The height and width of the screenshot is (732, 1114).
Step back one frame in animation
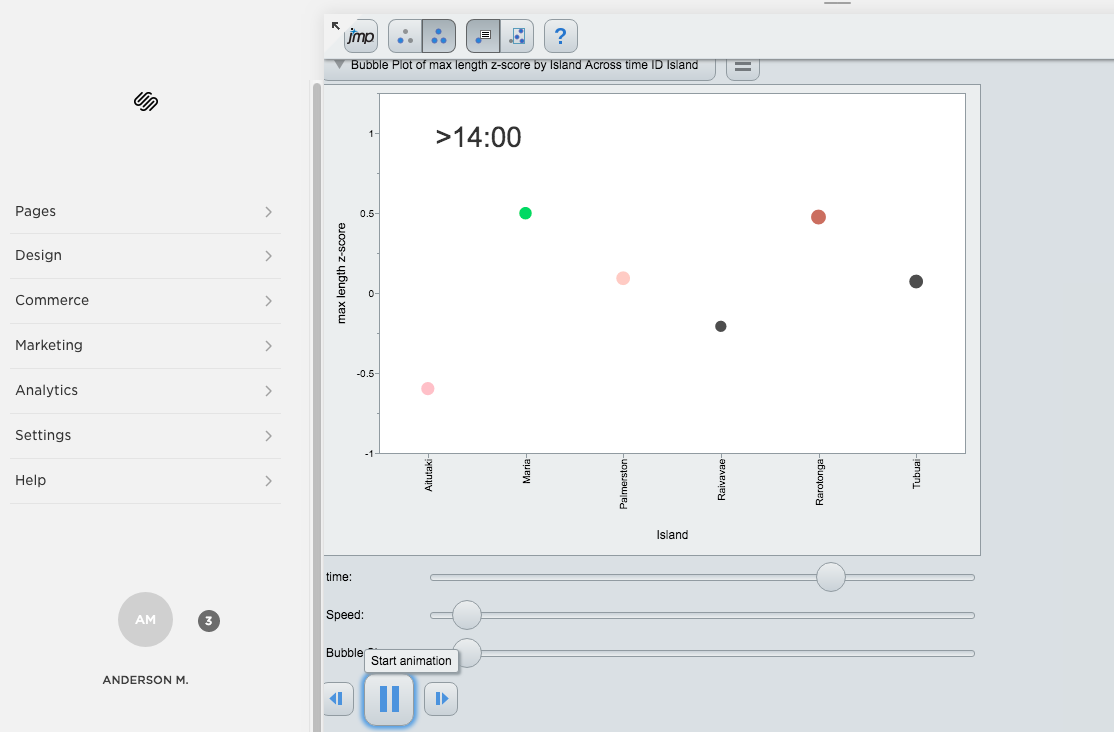[x=338, y=699]
